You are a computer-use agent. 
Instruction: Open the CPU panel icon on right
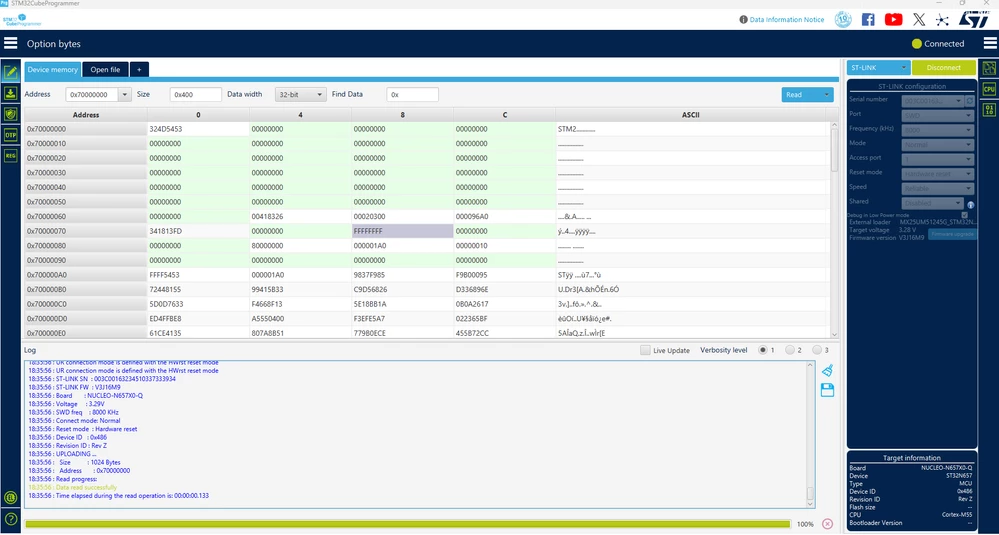(989, 89)
